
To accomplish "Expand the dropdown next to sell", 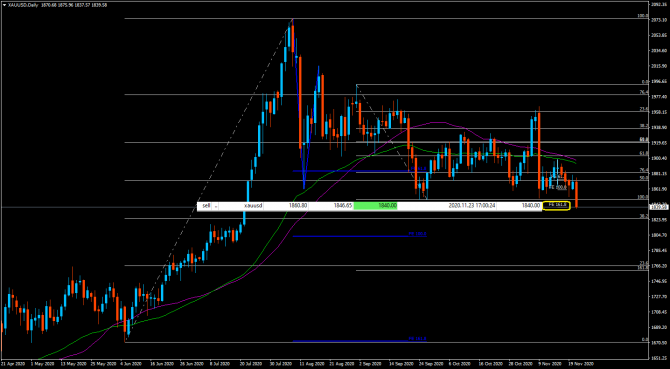I will [216, 206].
